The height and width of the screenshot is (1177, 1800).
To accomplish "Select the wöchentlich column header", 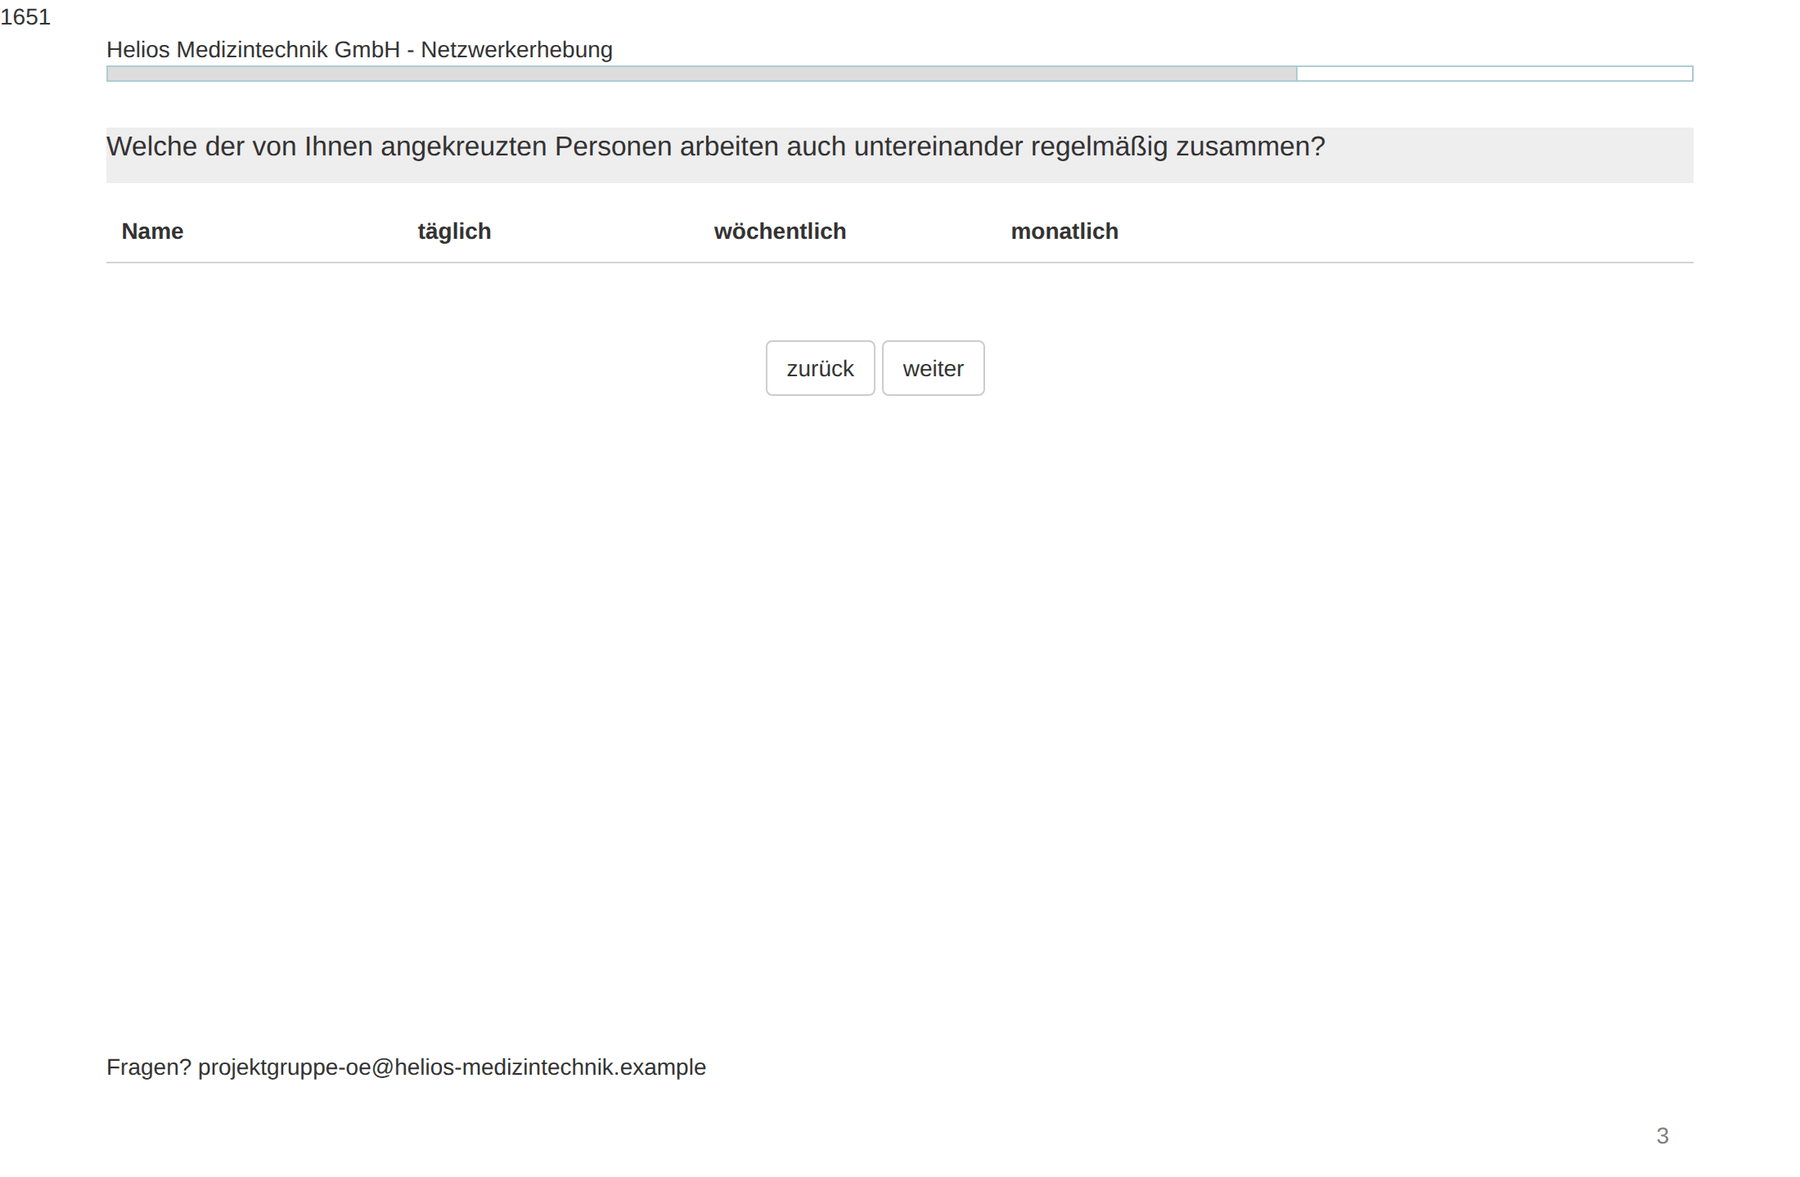I will [x=780, y=231].
